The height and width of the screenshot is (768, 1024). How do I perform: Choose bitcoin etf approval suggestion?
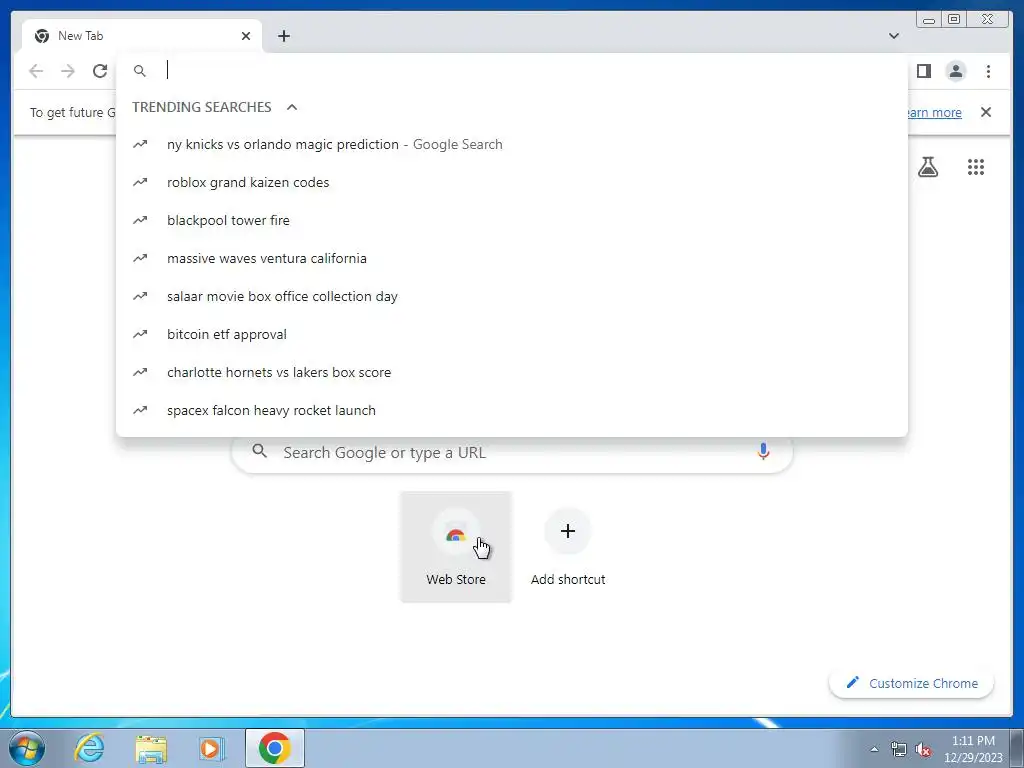pyautogui.click(x=512, y=334)
